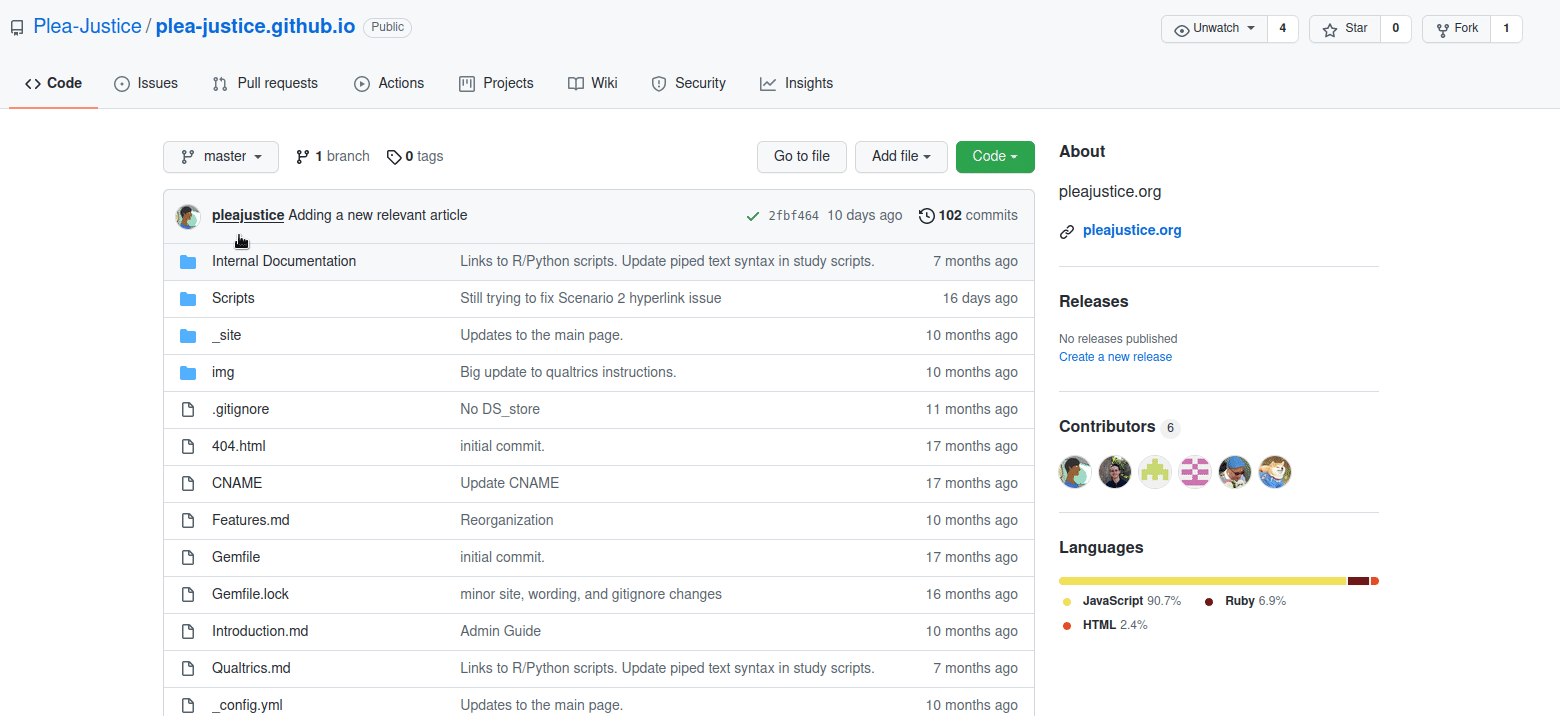Click the first contributor avatar
The image size is (1560, 716).
[1075, 472]
